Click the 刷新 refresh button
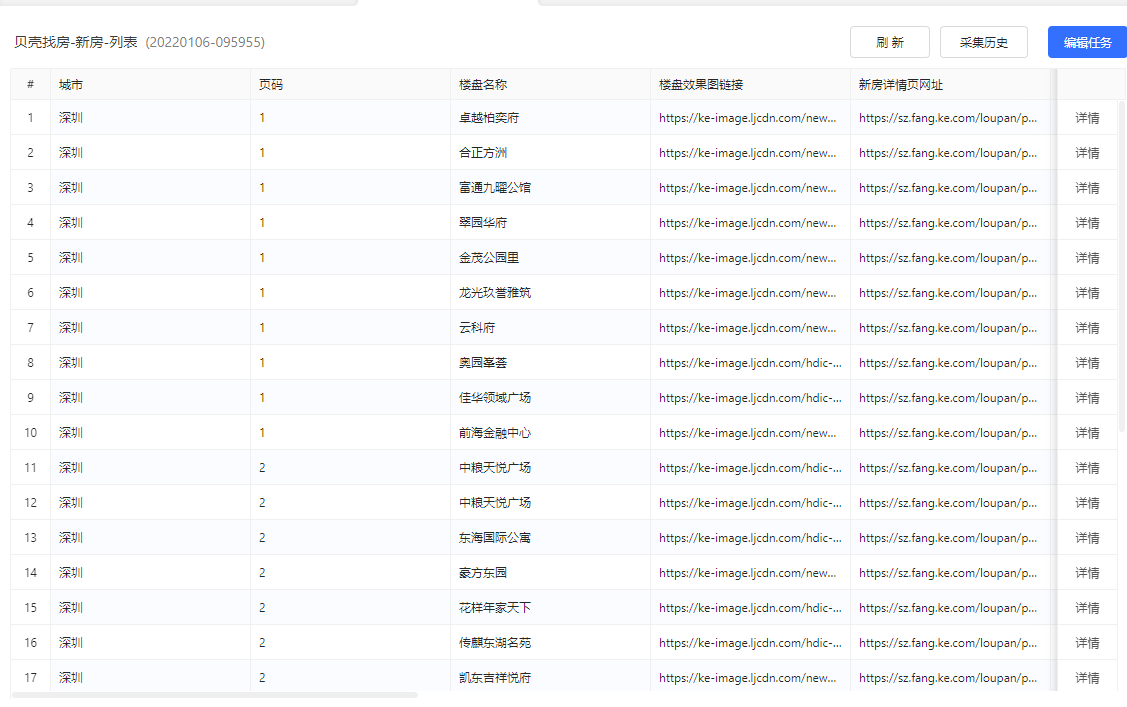 (x=890, y=42)
